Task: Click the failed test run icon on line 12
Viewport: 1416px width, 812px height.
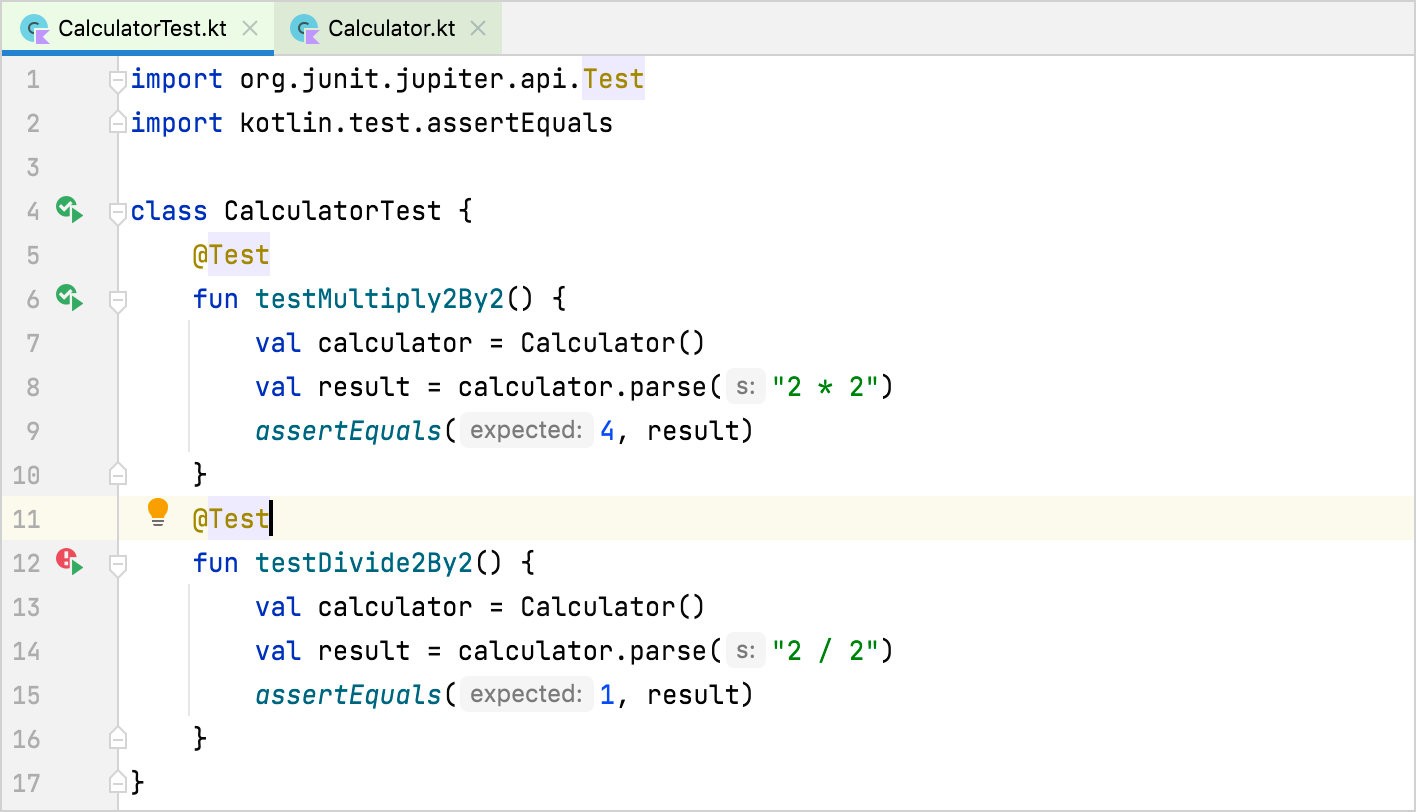Action: tap(69, 562)
